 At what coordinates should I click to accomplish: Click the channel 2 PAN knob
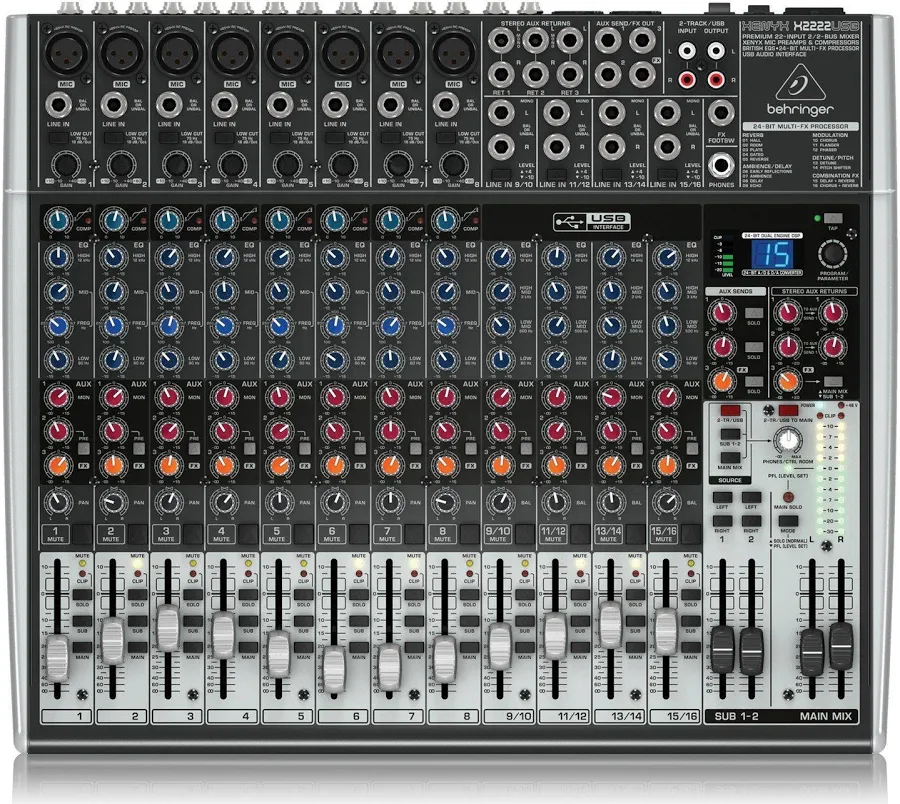pos(114,503)
